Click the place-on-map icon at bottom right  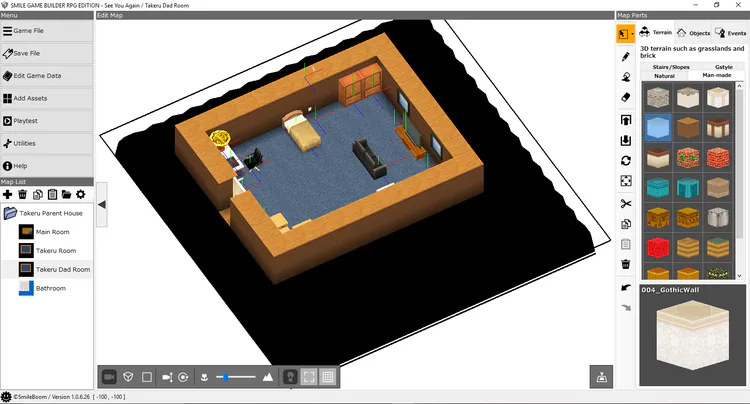(601, 377)
